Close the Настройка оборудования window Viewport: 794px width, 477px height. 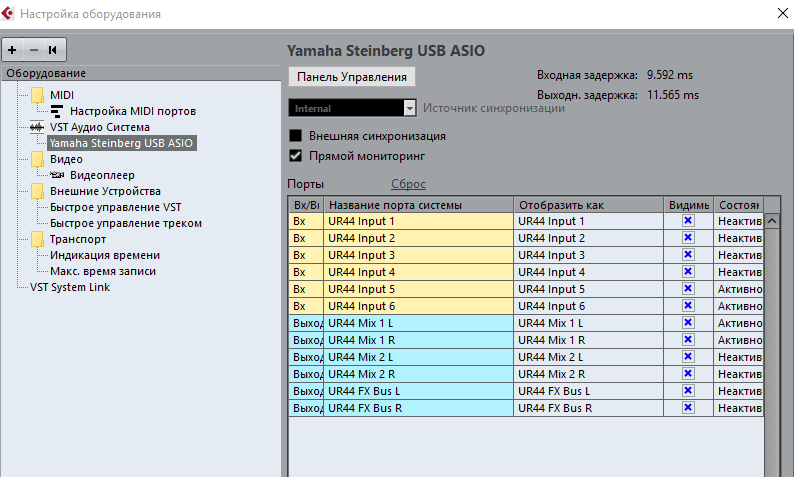pyautogui.click(x=782, y=13)
